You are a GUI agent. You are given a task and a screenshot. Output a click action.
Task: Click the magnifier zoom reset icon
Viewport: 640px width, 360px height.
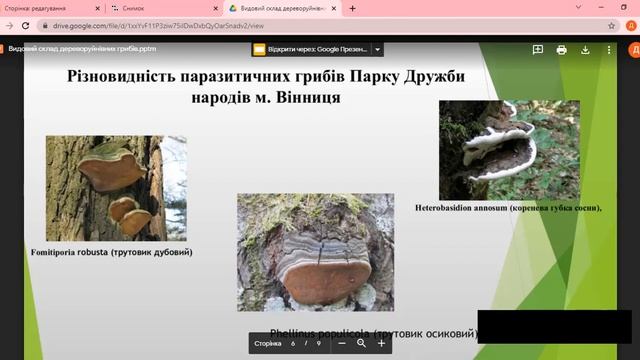coord(361,344)
